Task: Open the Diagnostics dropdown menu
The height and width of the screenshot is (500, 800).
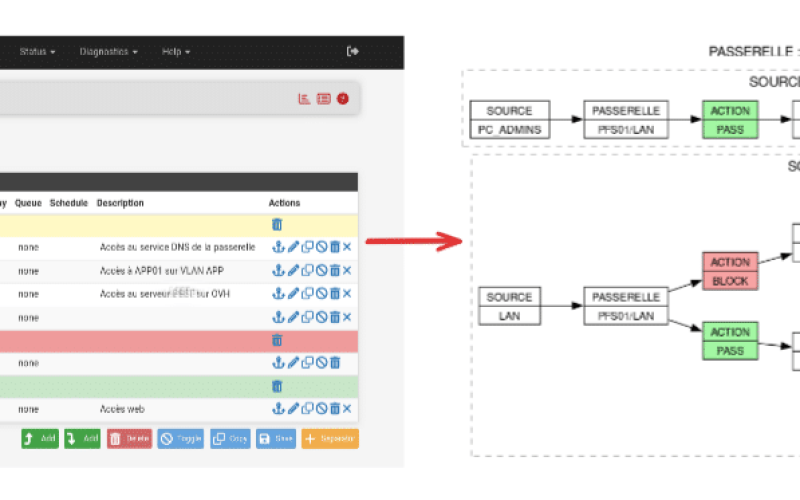Action: tap(108, 51)
